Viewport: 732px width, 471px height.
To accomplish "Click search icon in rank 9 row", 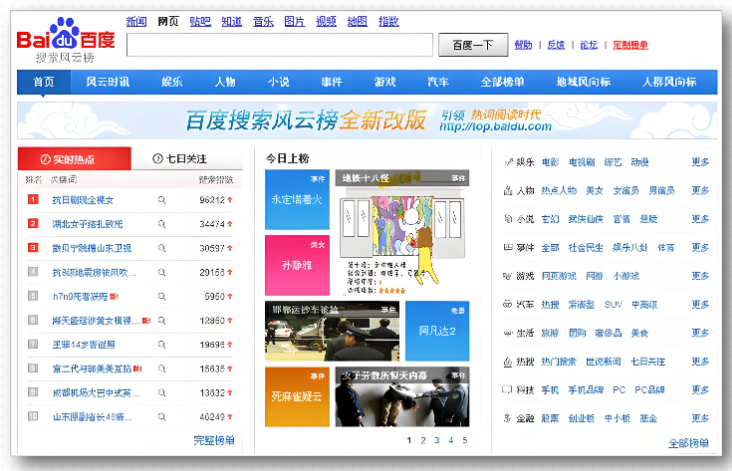I will (x=162, y=393).
